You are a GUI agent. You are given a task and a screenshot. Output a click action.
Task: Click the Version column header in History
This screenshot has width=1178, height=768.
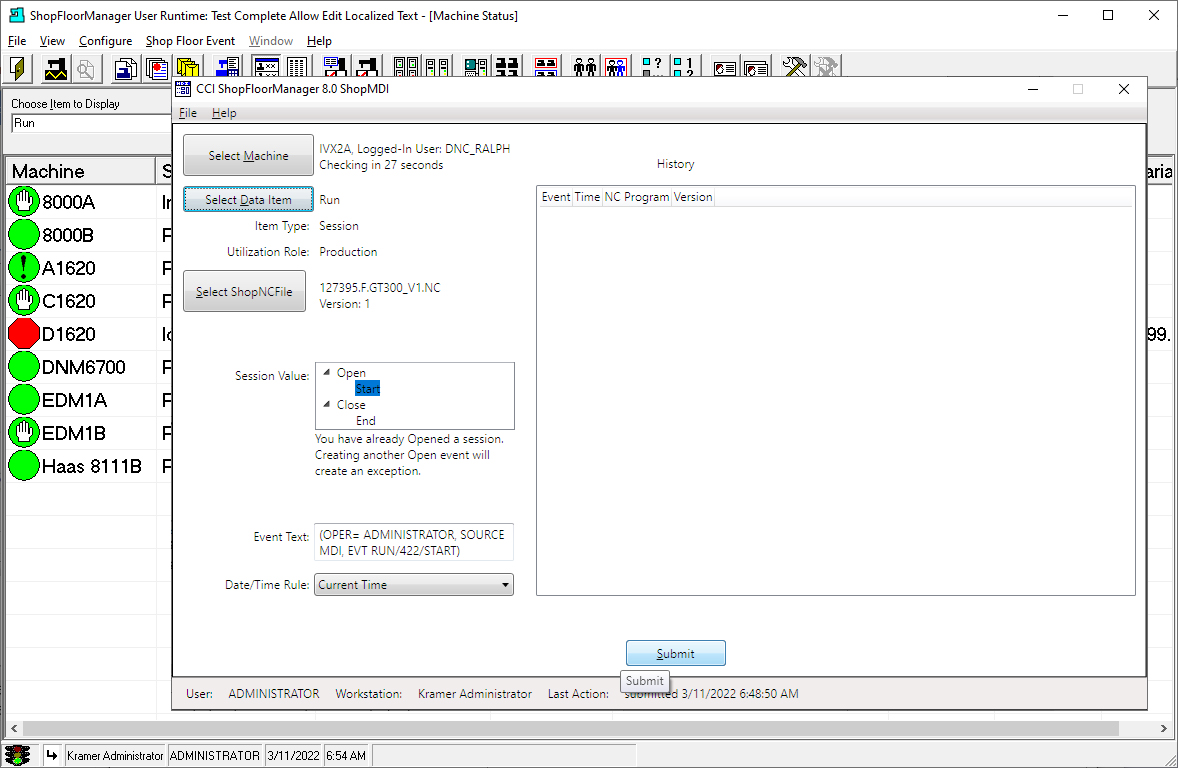click(693, 197)
